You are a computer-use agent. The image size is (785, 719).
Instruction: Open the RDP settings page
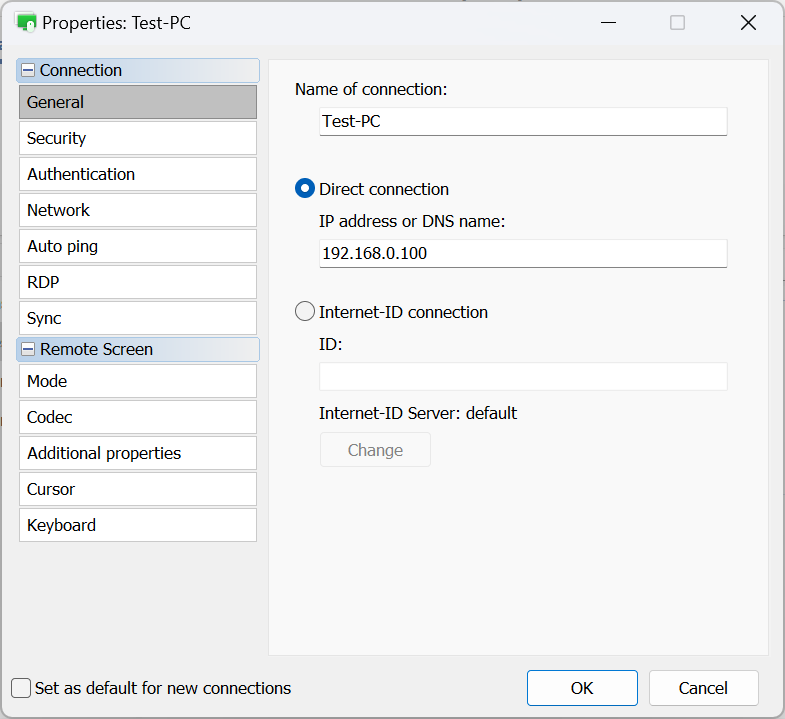137,282
